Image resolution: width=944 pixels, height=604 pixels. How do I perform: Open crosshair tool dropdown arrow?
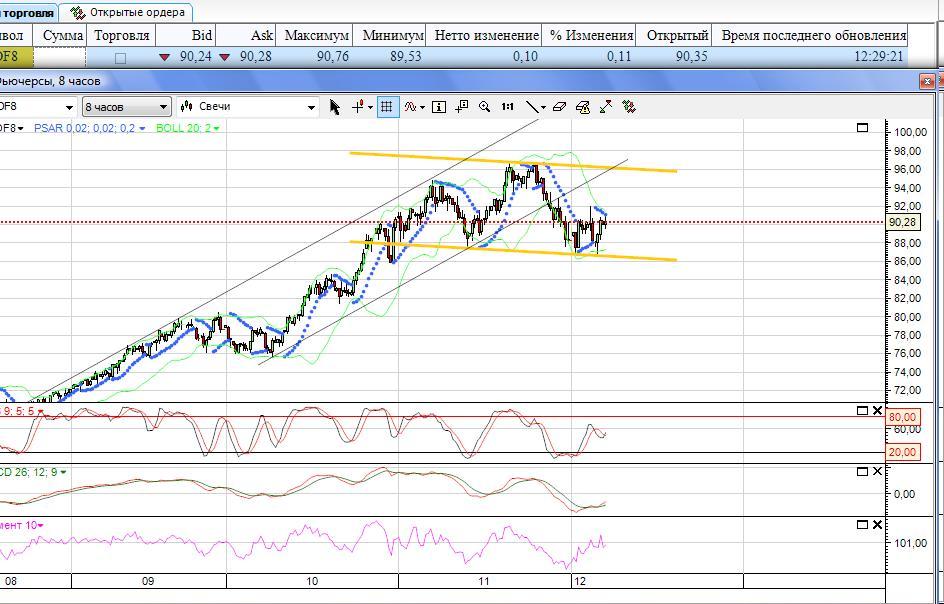(370, 108)
